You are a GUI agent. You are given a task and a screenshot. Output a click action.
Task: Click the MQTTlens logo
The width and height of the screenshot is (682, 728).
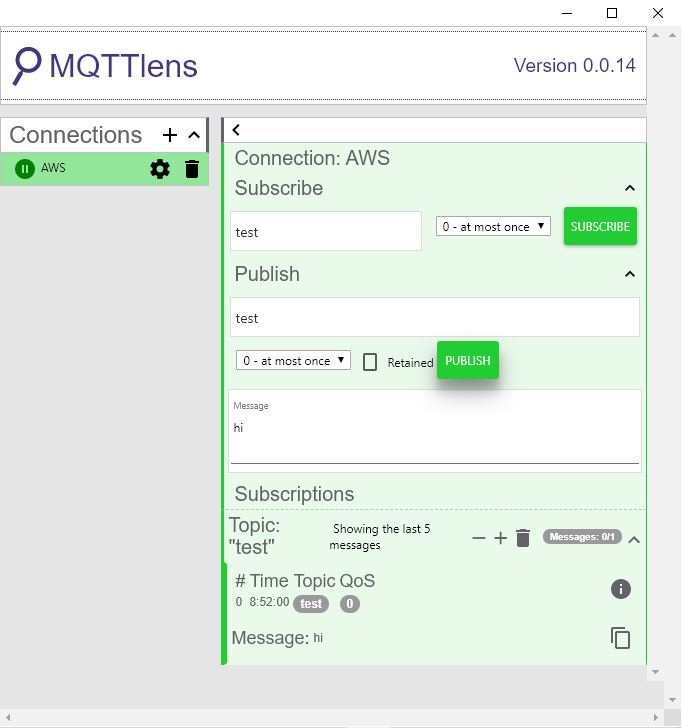click(x=105, y=66)
